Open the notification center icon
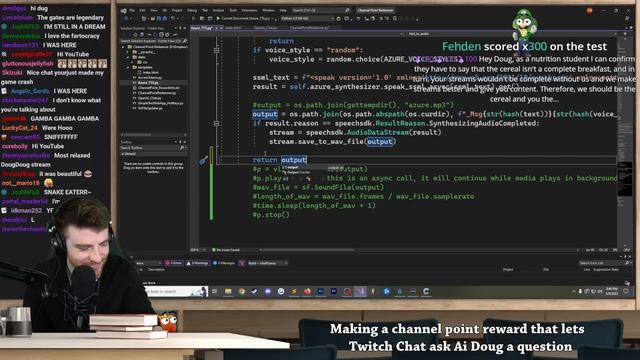 (x=626, y=291)
